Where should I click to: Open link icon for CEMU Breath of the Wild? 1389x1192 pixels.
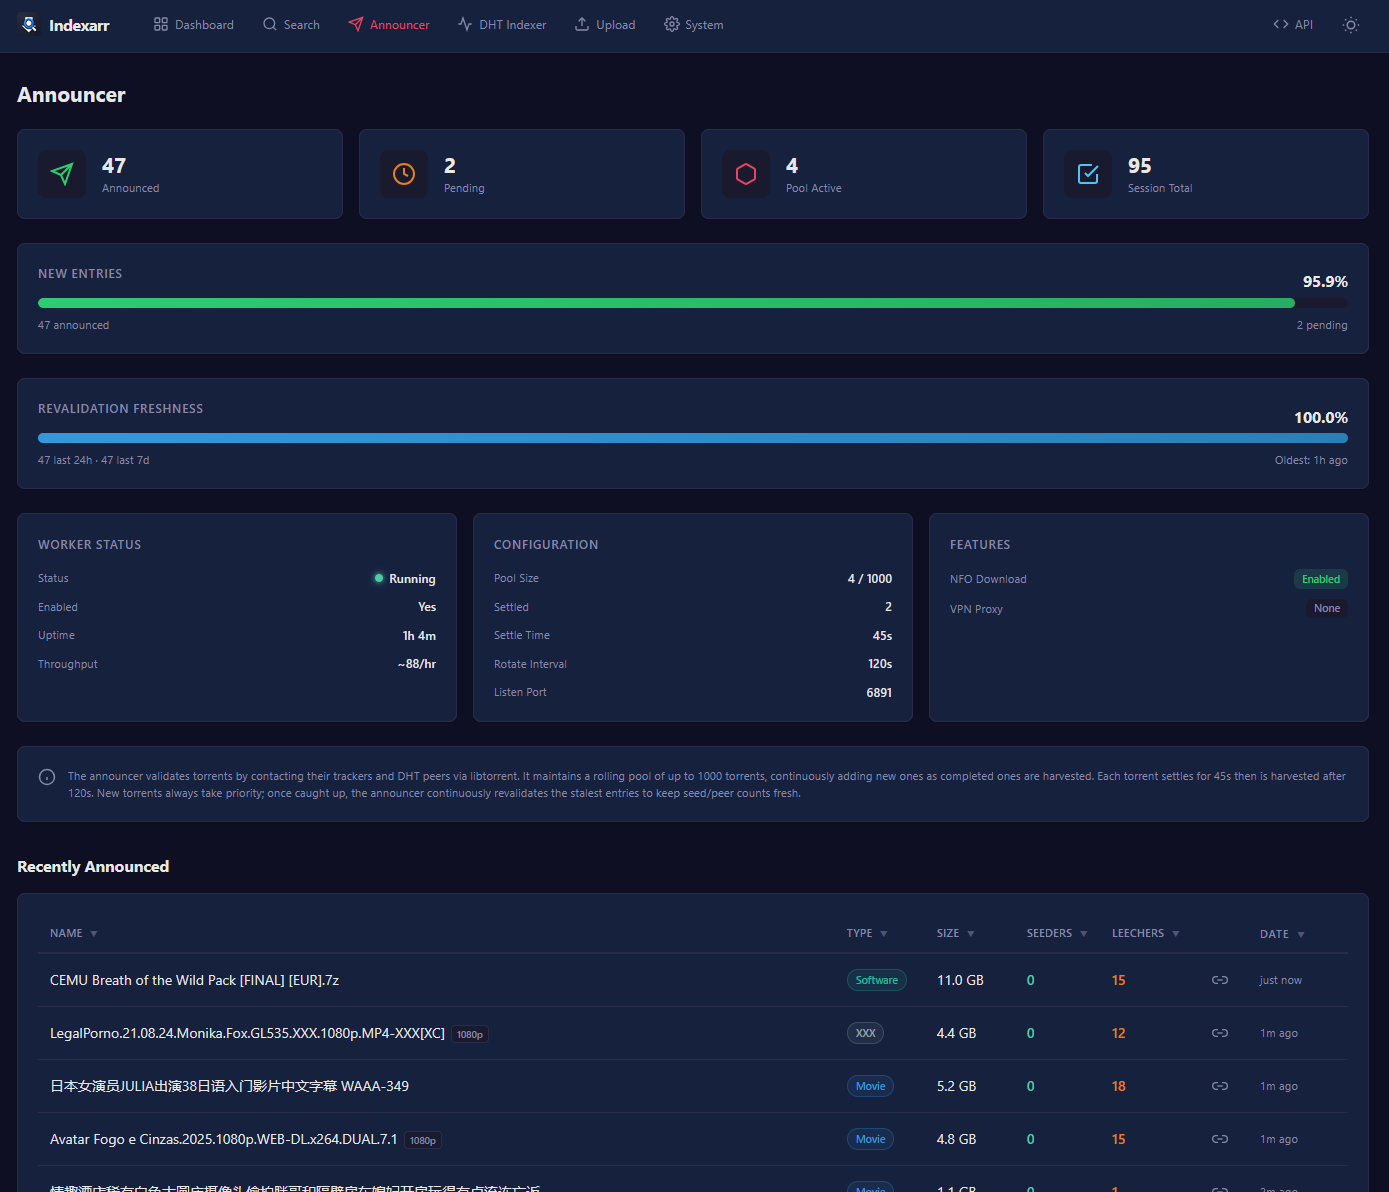tap(1219, 980)
